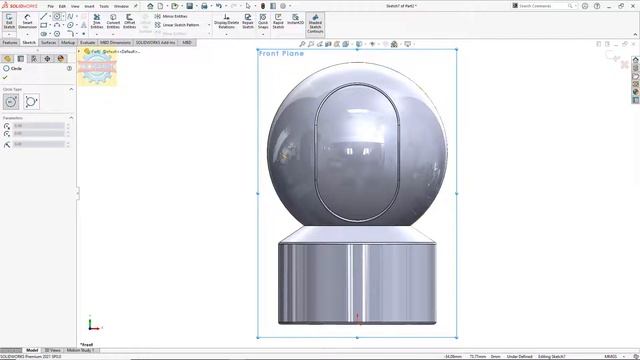640x360 pixels.
Task: Switch to the Features tab
Action: pos(10,42)
